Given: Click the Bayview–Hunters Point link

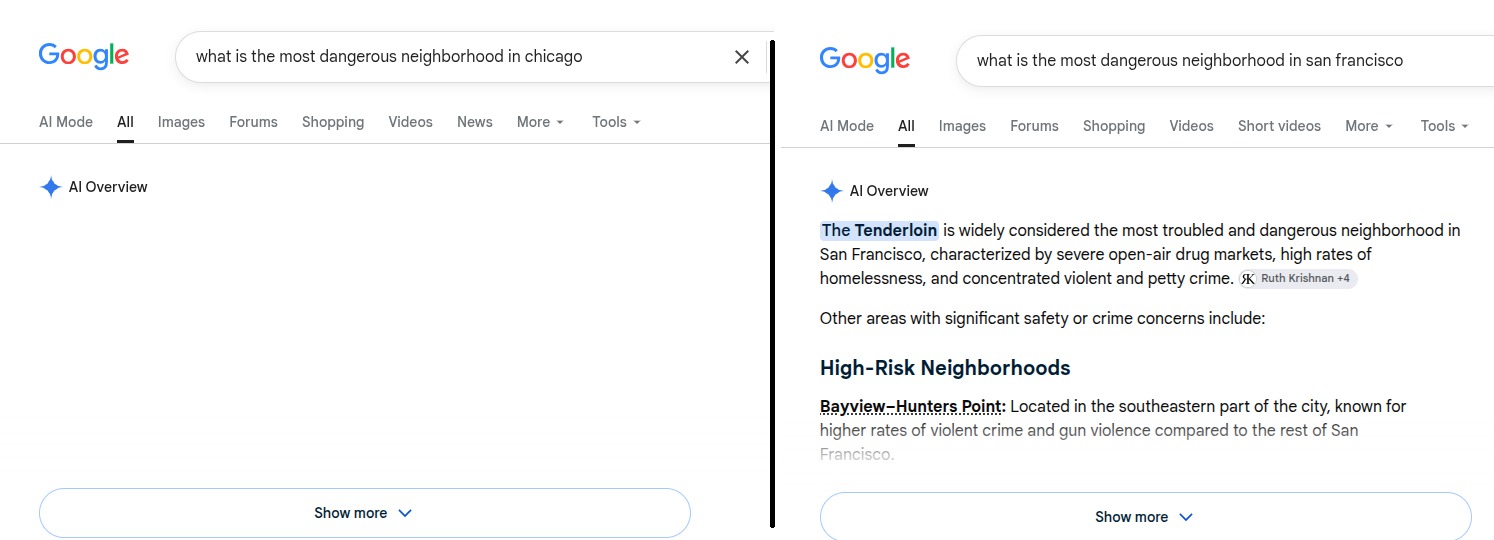Looking at the screenshot, I should point(911,407).
